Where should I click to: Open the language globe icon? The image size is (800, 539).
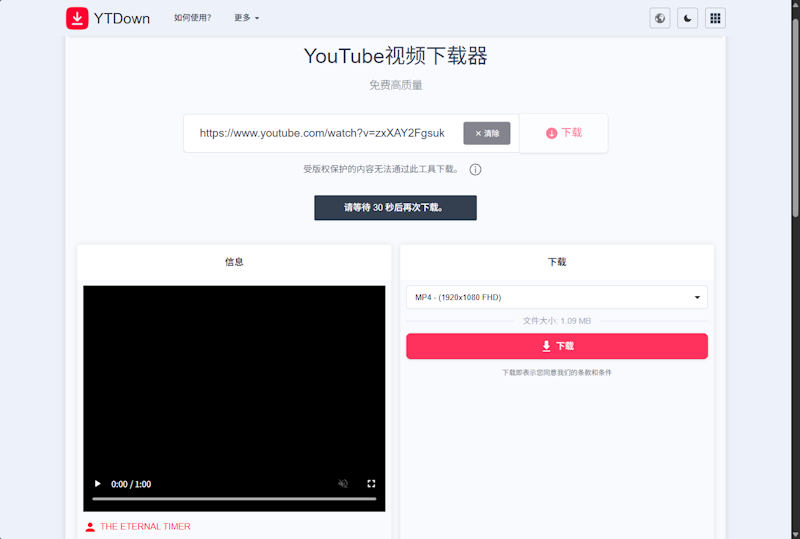click(x=660, y=18)
